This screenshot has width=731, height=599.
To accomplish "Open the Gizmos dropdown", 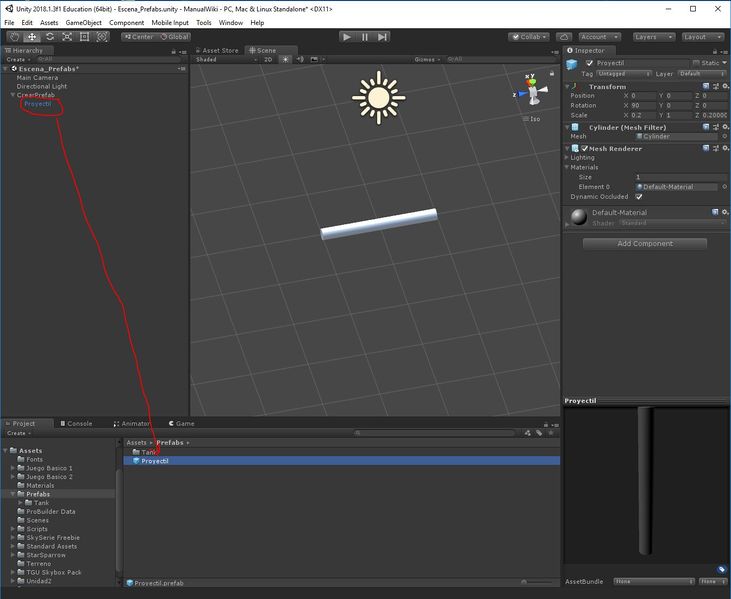I will coord(427,60).
